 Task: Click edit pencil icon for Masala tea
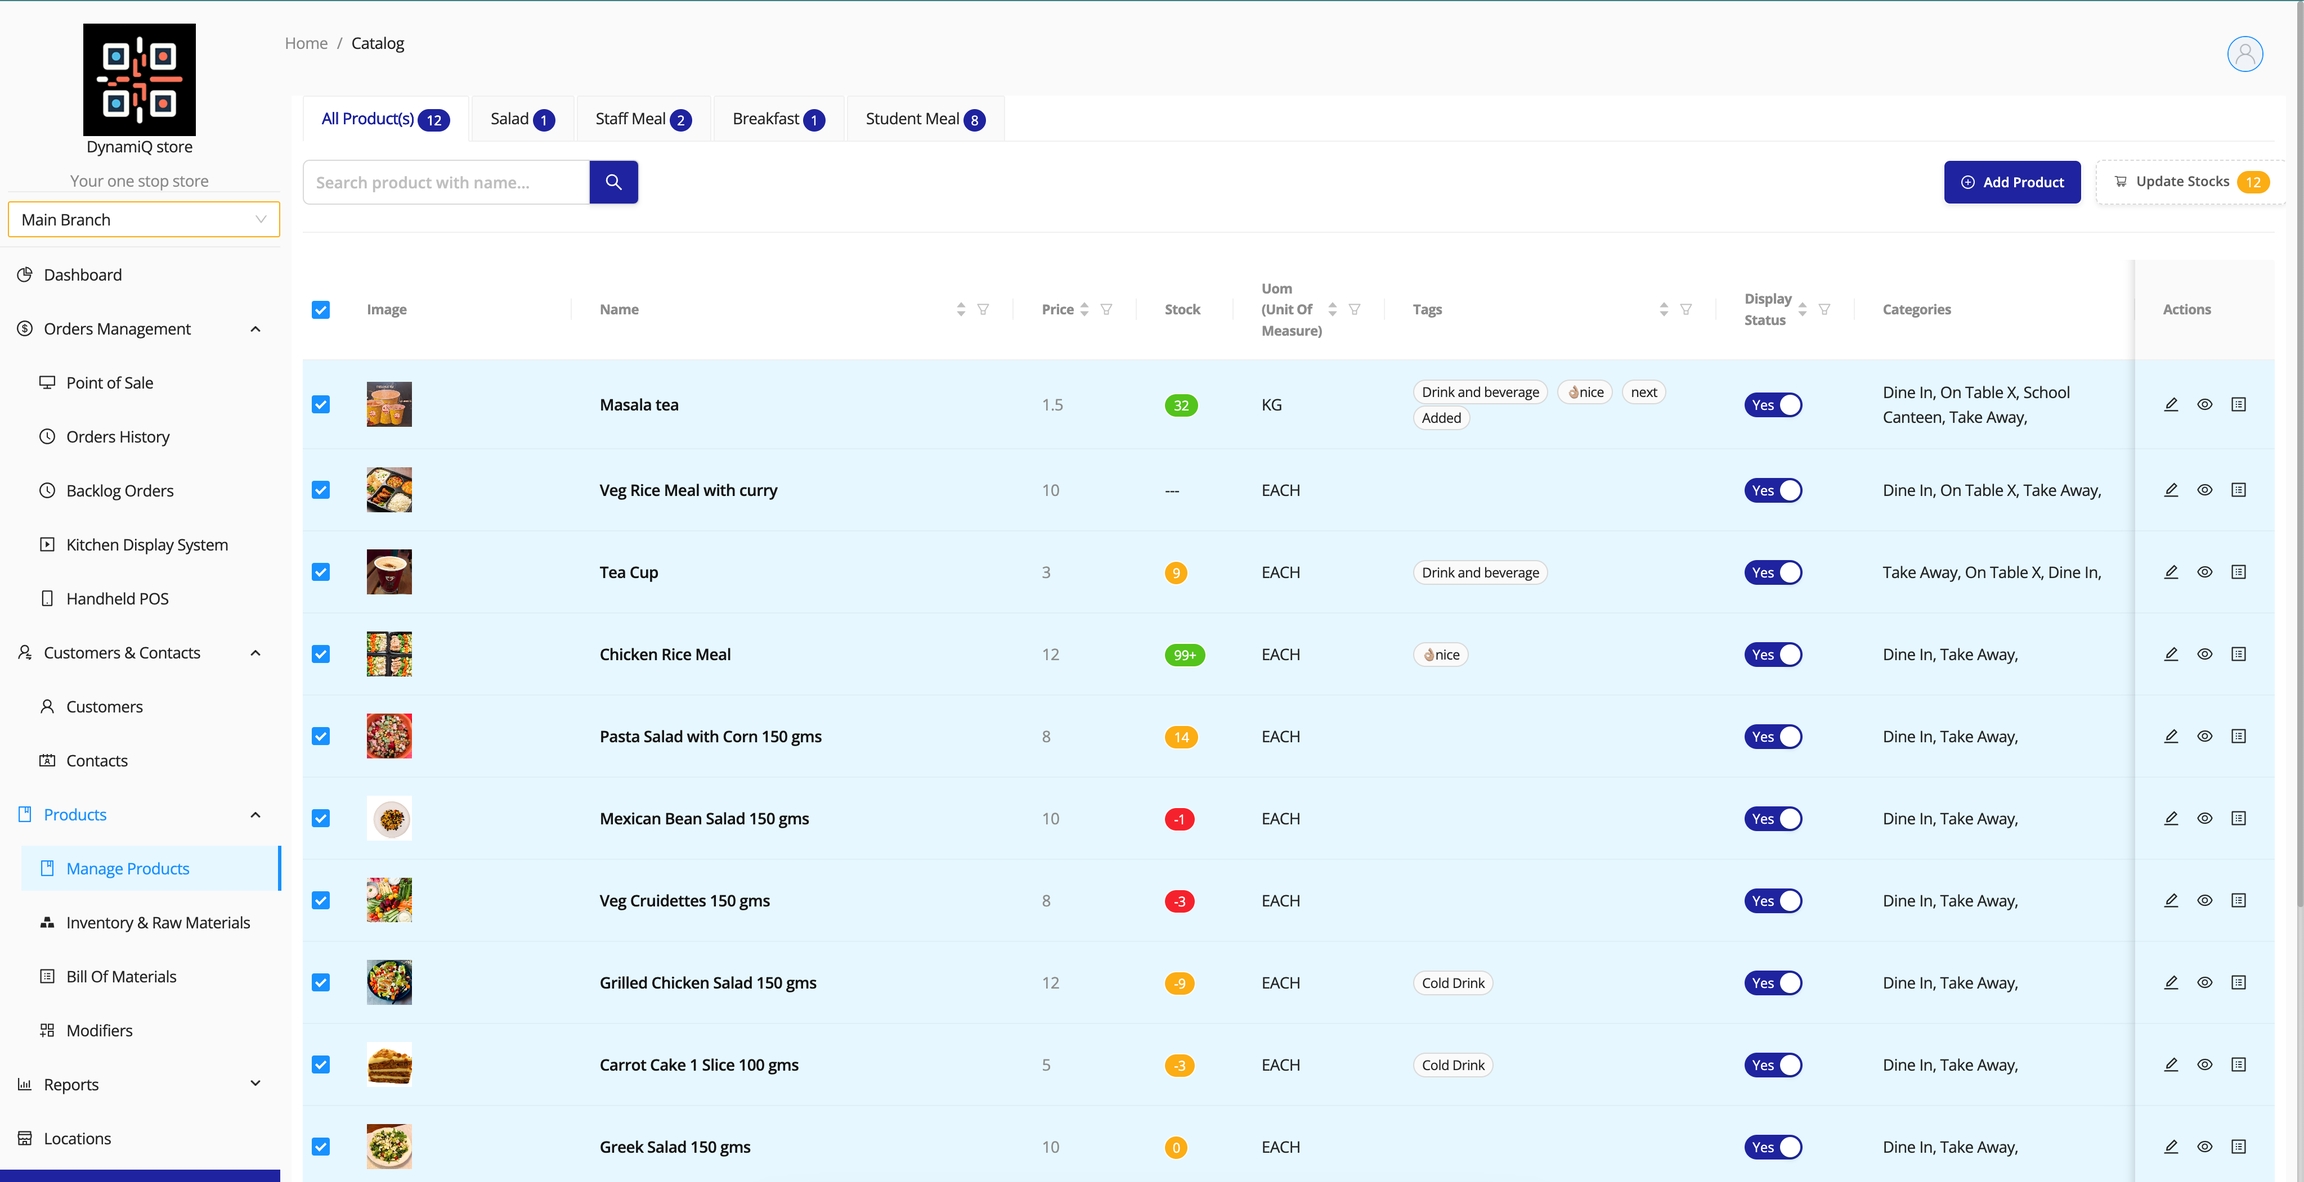[x=2171, y=405]
